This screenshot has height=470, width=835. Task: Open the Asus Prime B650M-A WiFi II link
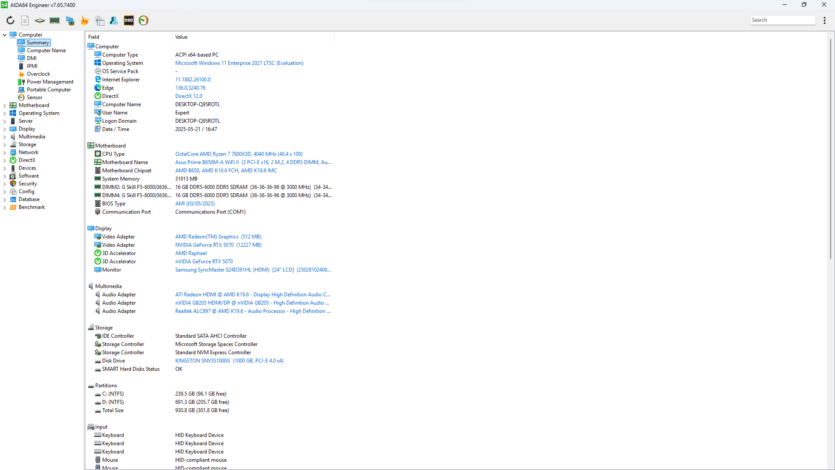253,162
